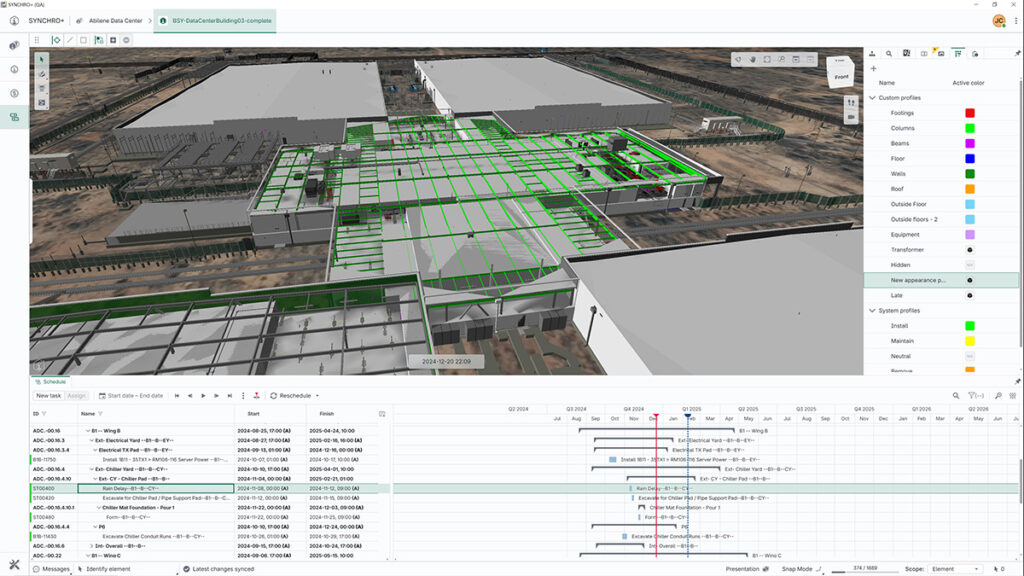Click the New task button

pos(48,396)
